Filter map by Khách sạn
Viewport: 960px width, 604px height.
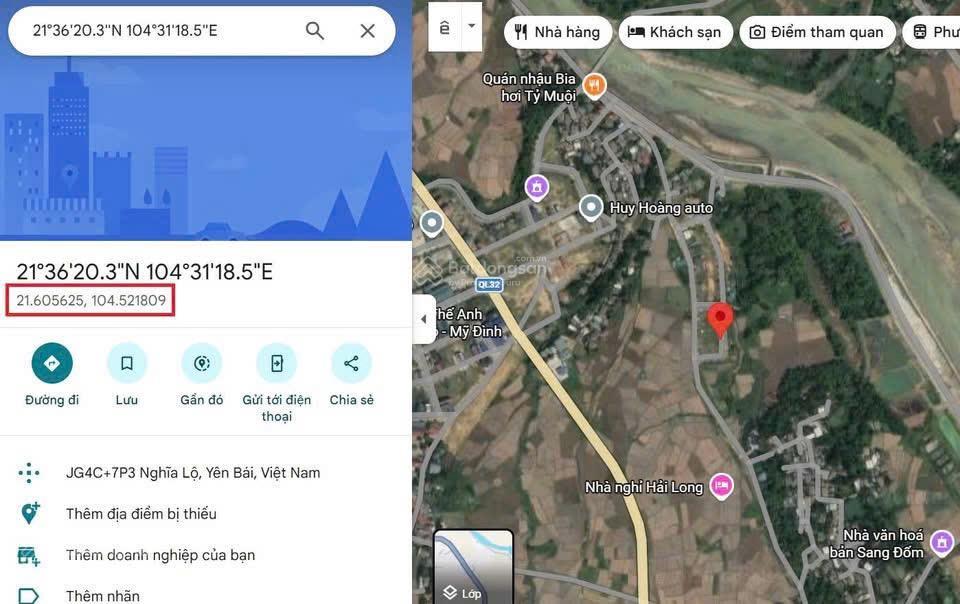(675, 32)
